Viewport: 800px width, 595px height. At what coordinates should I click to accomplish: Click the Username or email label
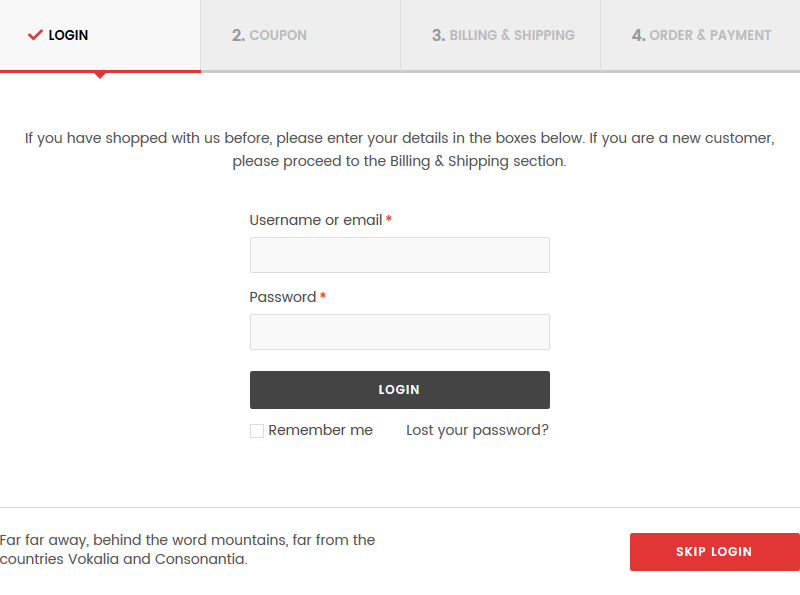point(316,220)
